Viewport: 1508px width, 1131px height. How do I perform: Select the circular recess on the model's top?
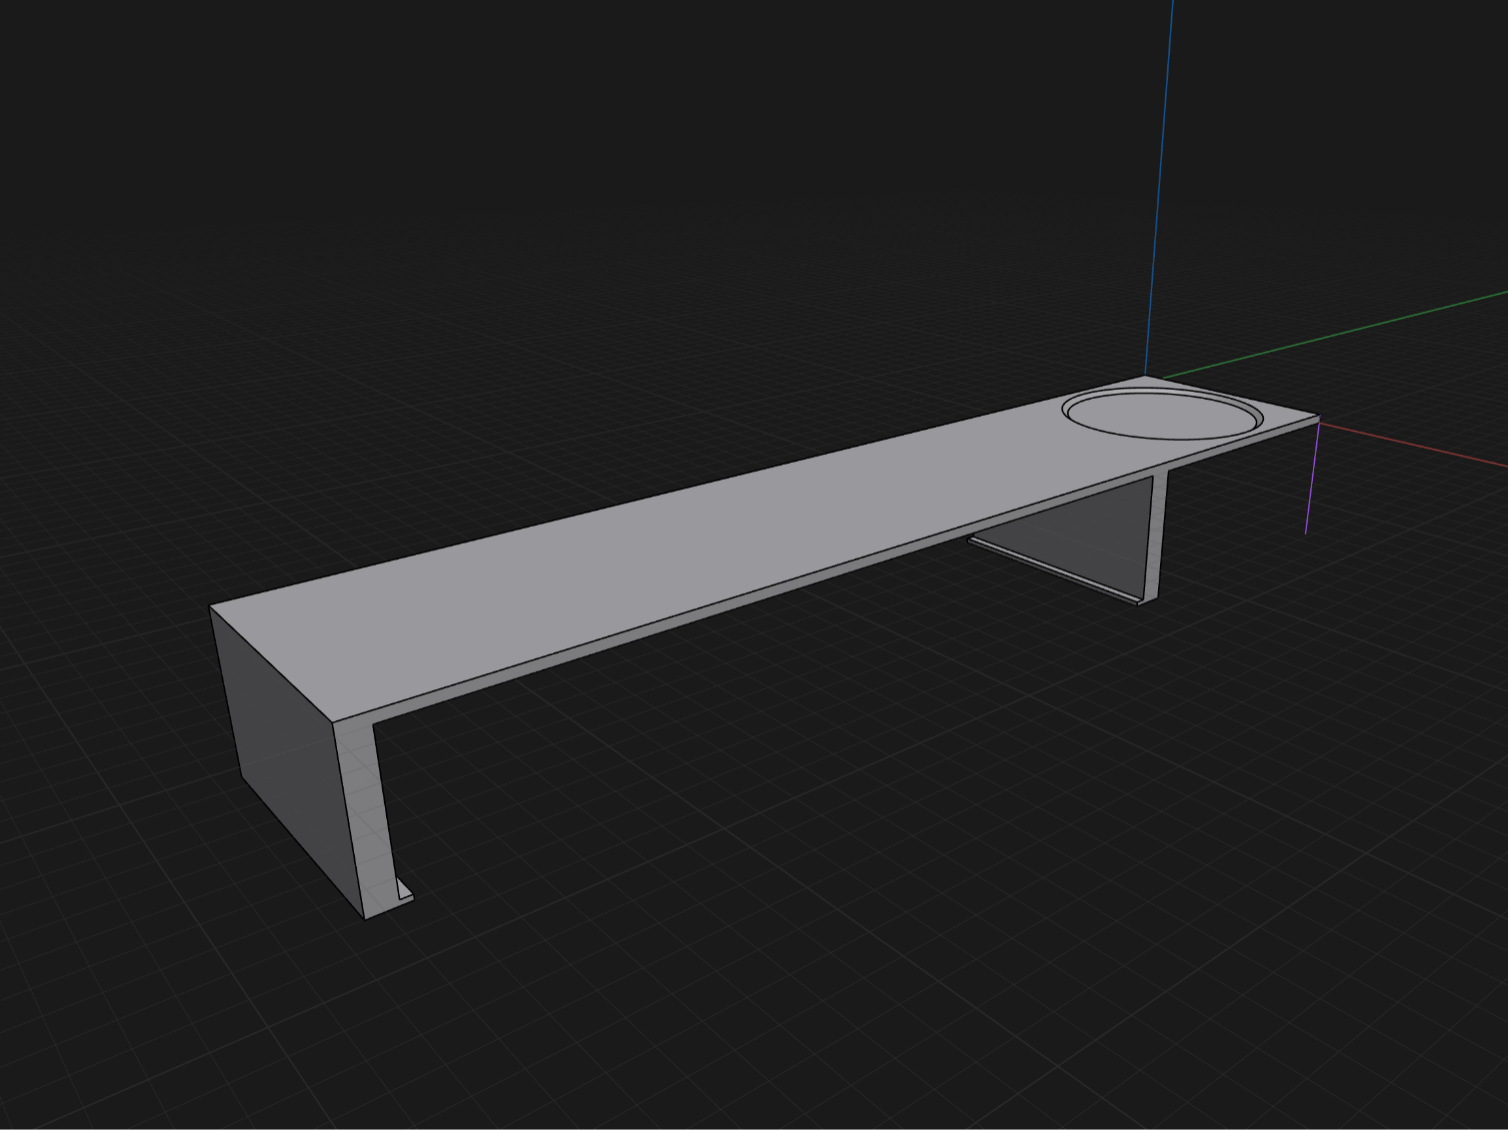(1162, 415)
